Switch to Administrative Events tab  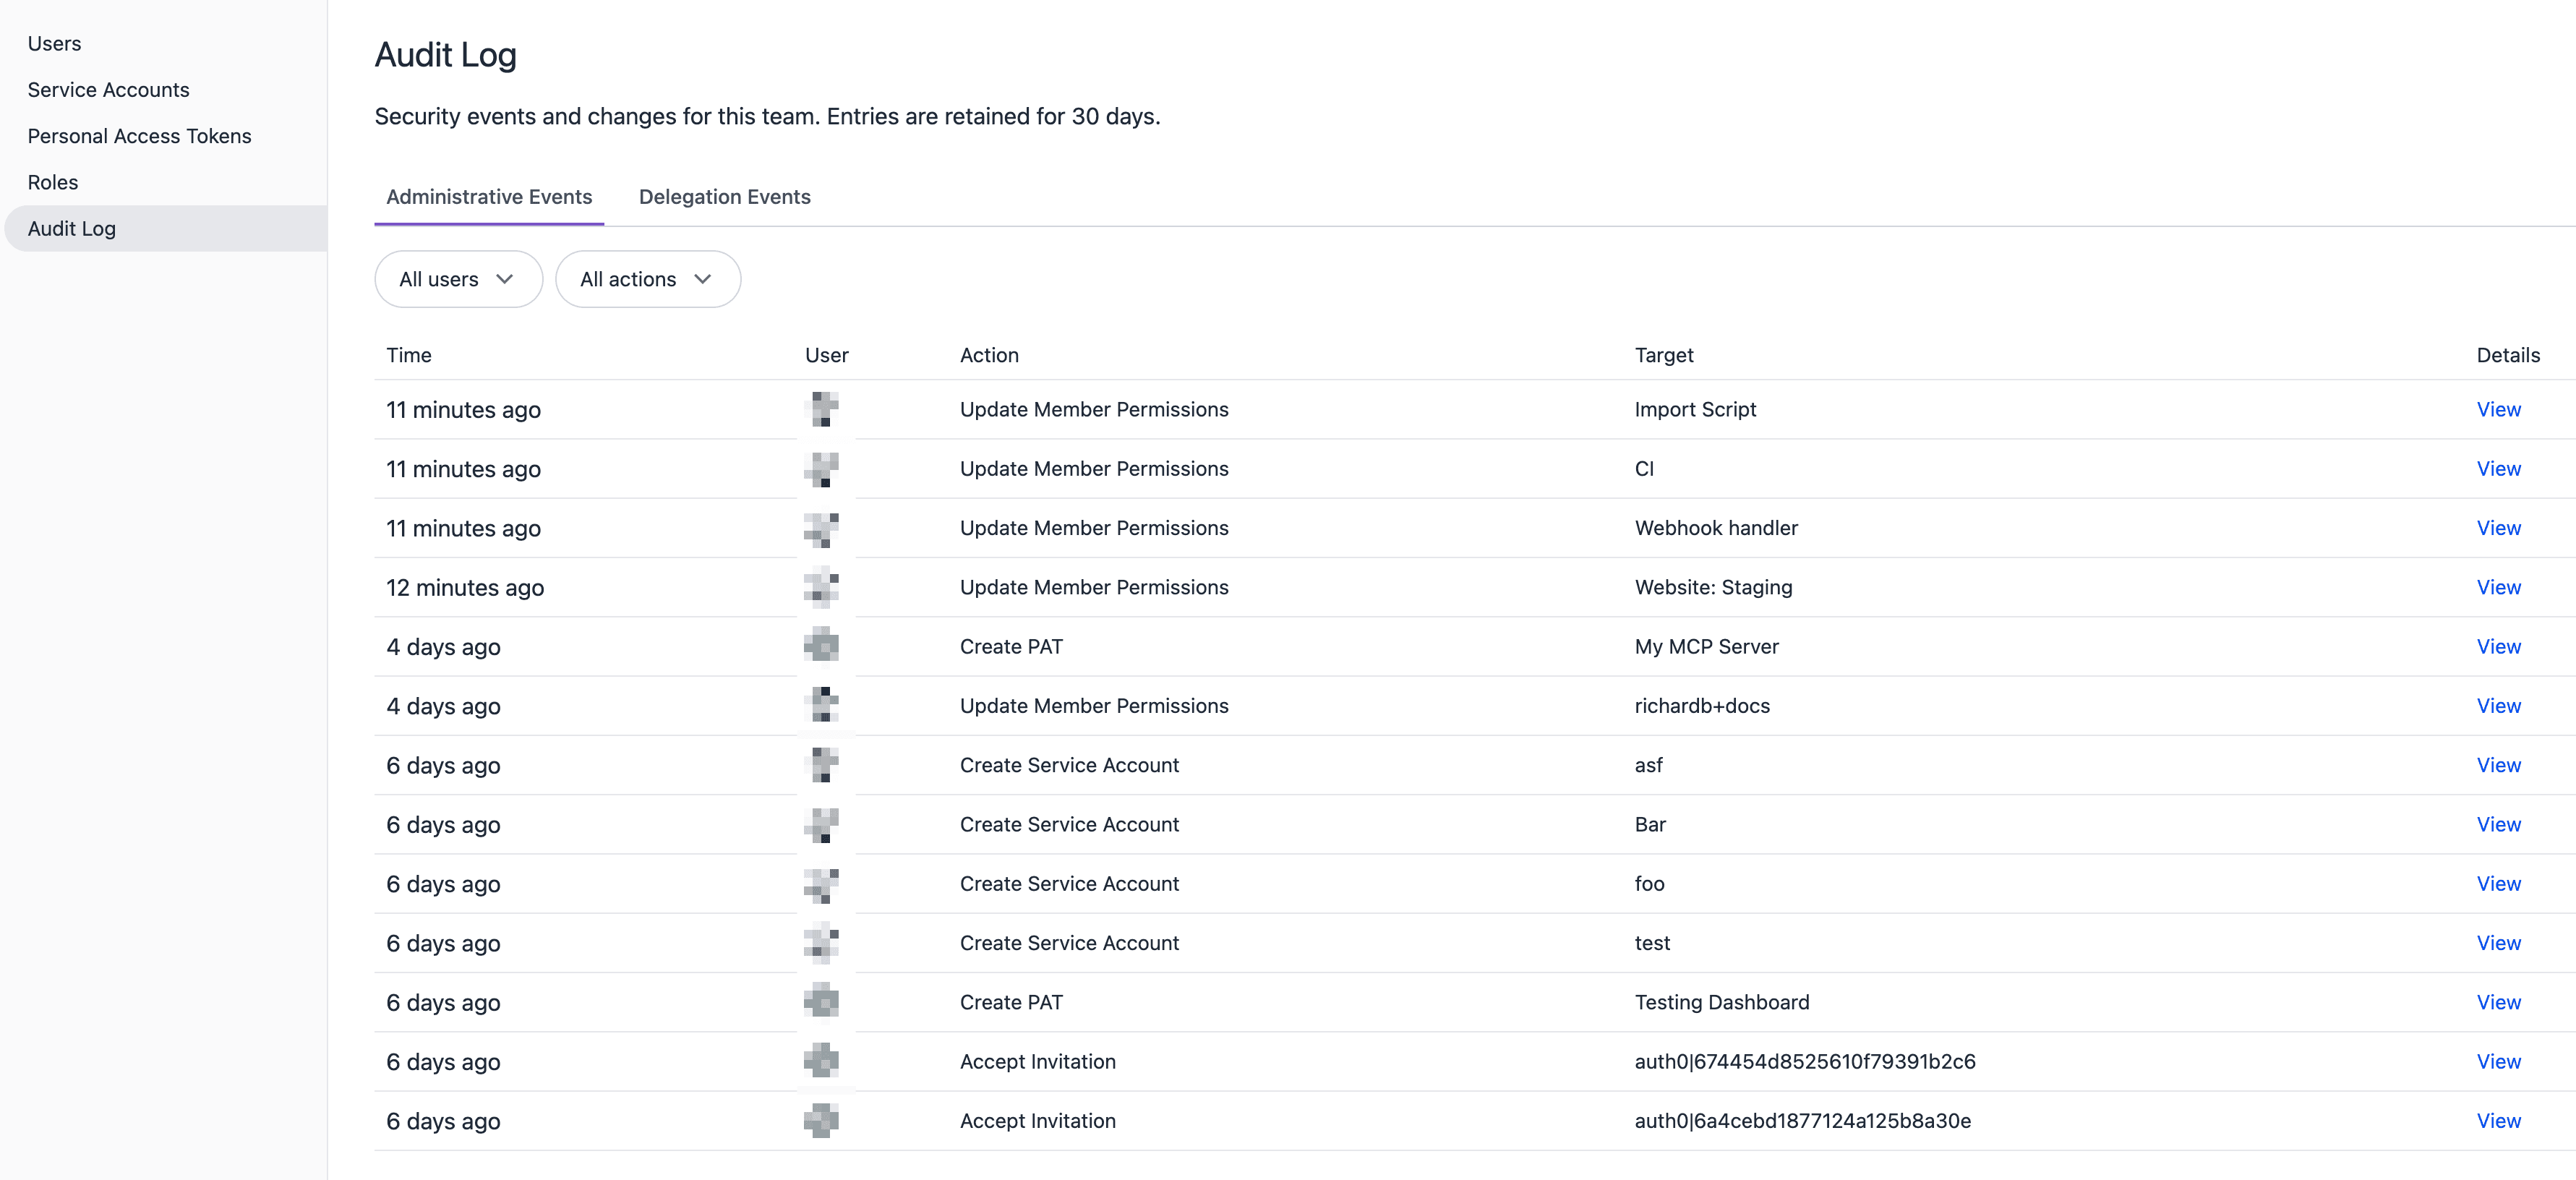pos(489,197)
